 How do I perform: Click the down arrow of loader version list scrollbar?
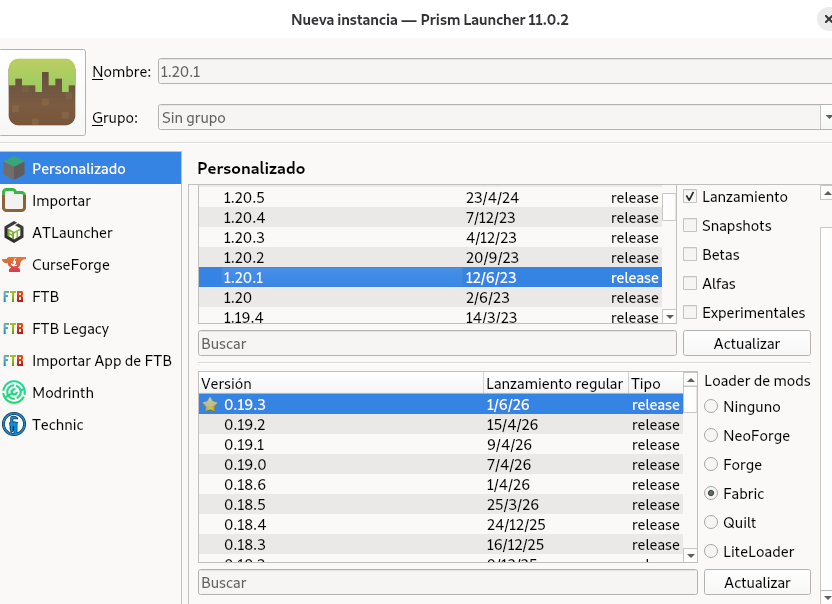pyautogui.click(x=690, y=555)
